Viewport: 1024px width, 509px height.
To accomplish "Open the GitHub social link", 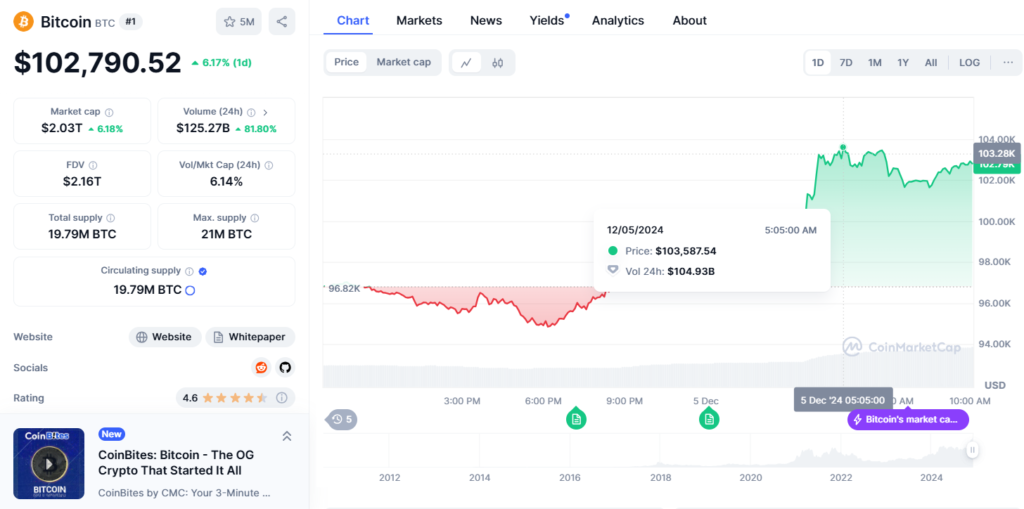I will pos(284,367).
